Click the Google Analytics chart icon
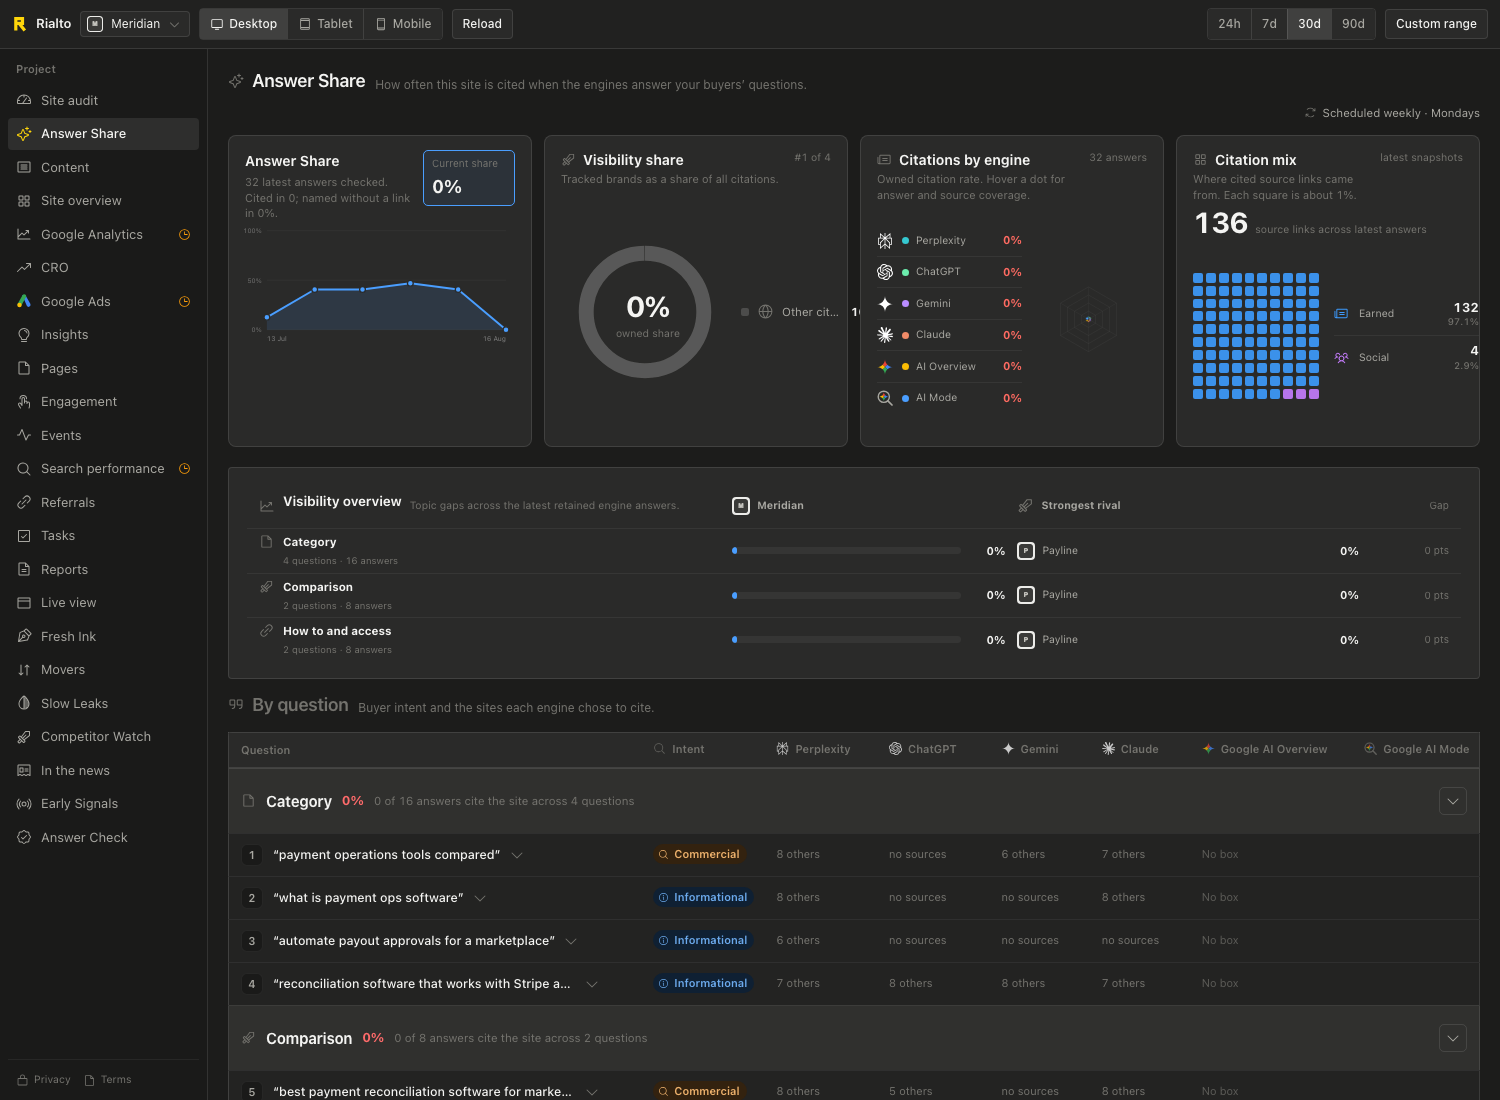 (24, 234)
